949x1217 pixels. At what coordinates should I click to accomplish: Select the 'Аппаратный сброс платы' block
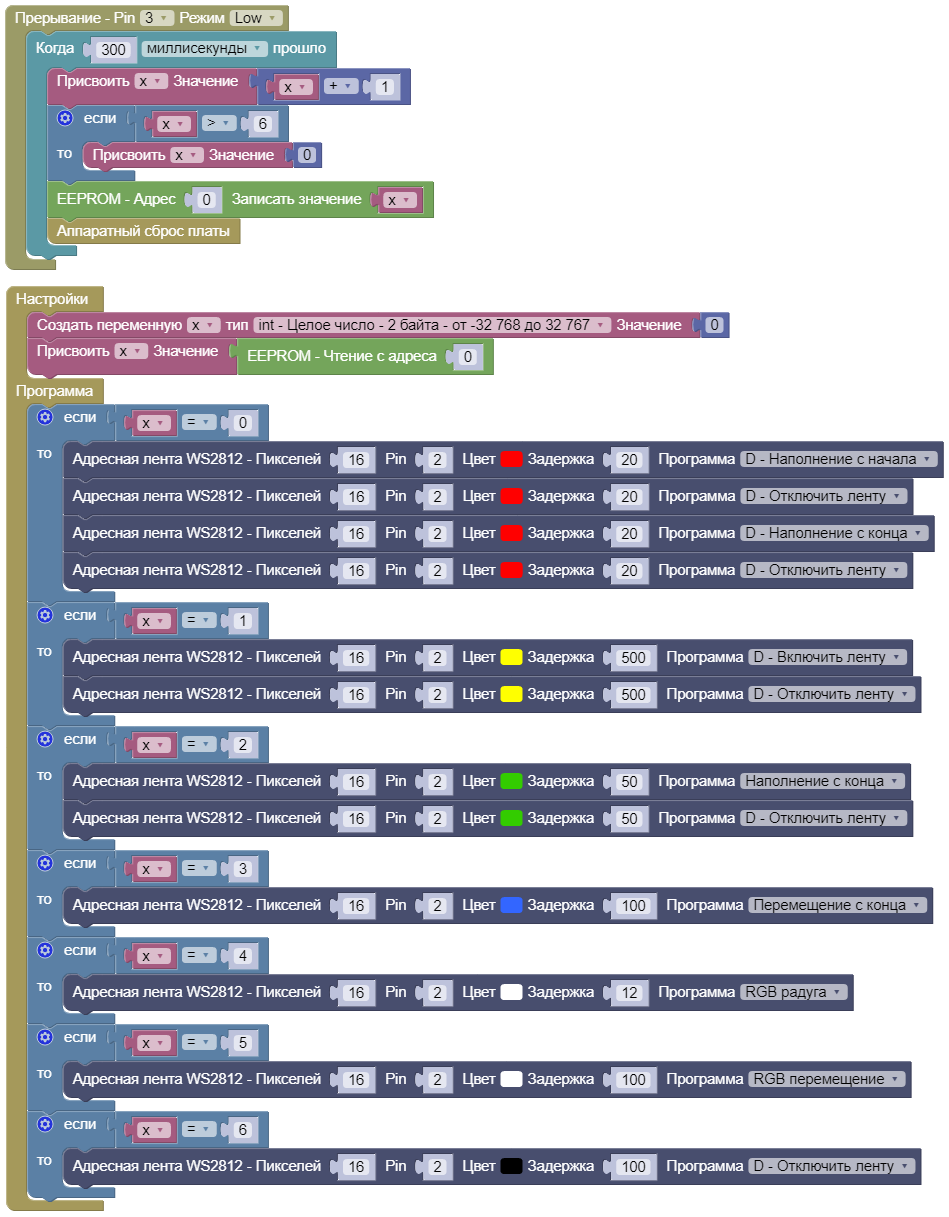coord(143,231)
